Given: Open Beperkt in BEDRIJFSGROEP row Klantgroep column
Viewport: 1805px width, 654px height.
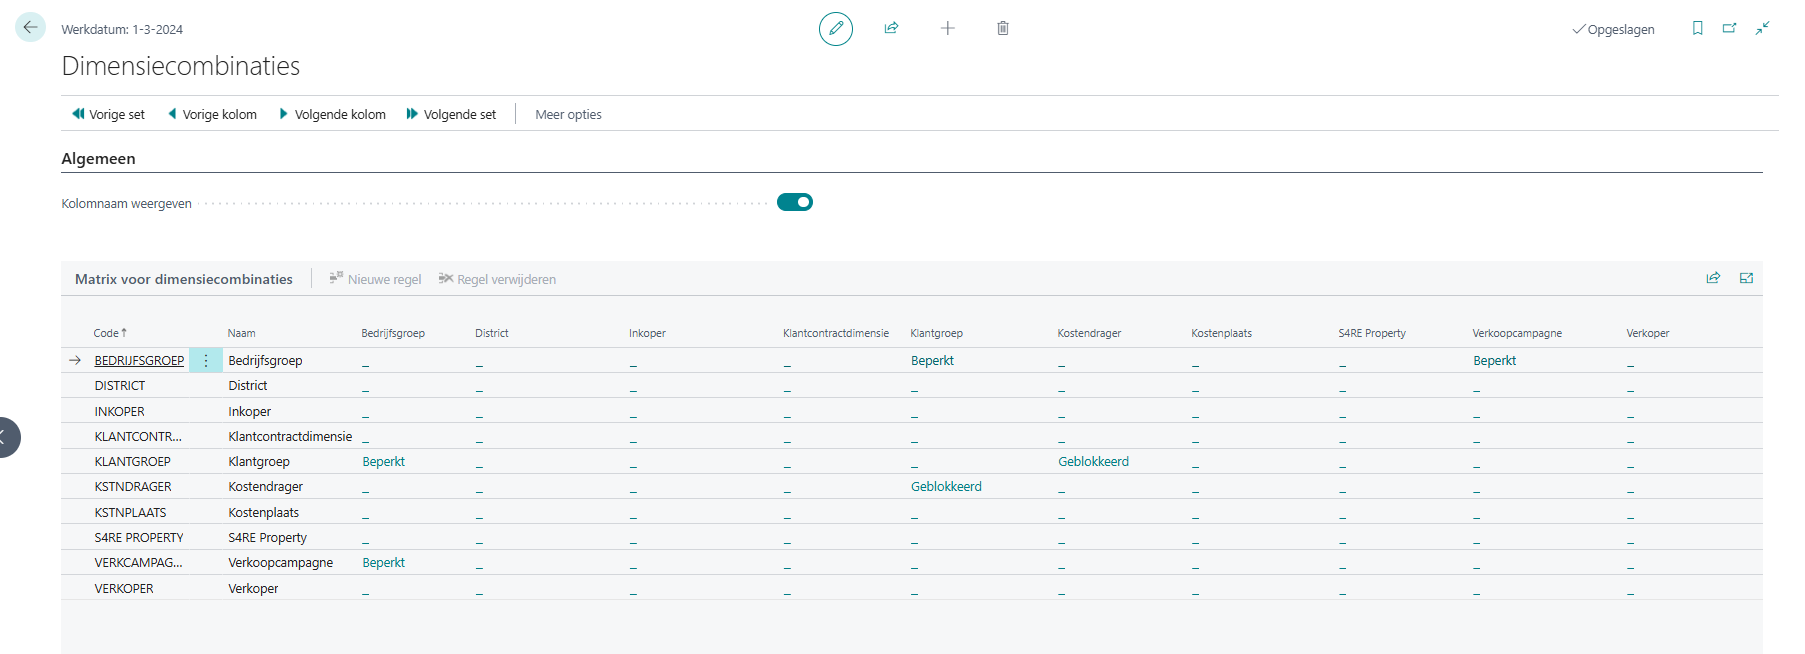Looking at the screenshot, I should coord(932,360).
